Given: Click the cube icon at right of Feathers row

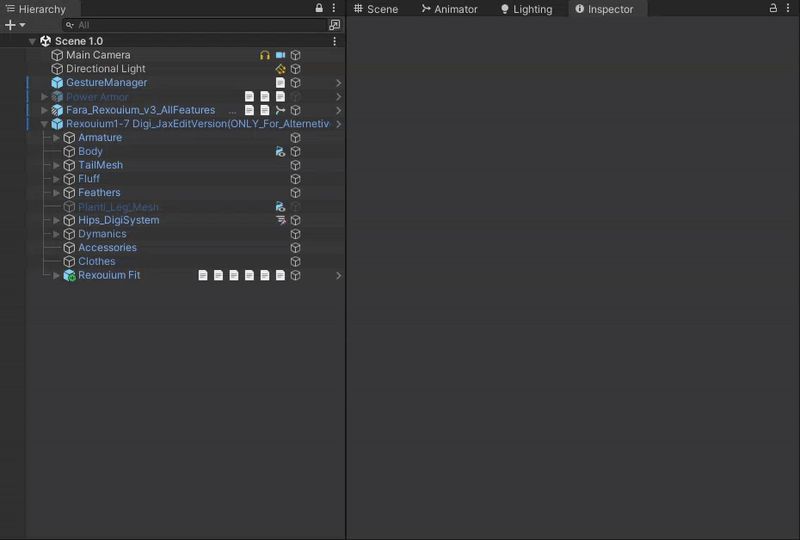Looking at the screenshot, I should click(295, 193).
